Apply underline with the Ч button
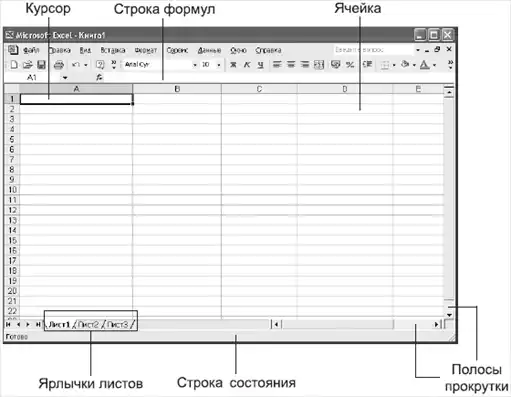The image size is (511, 397). pyautogui.click(x=261, y=65)
